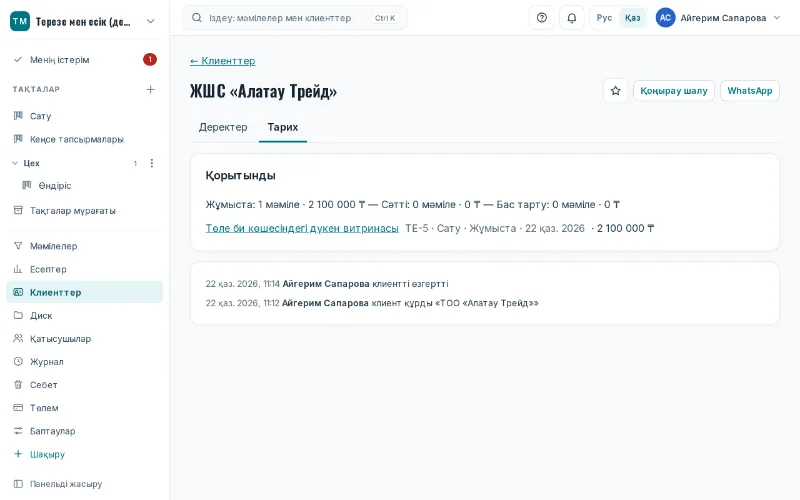Select the Тарих tab
The image size is (800, 500).
tap(283, 127)
